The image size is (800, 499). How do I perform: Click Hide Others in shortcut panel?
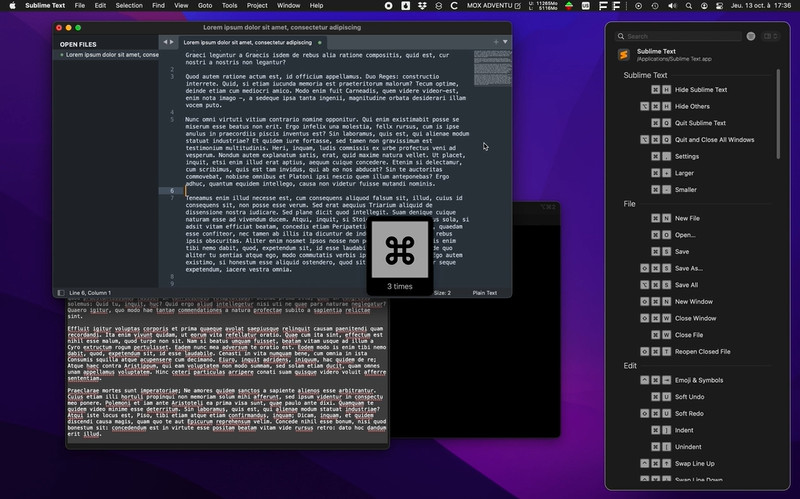pos(692,107)
